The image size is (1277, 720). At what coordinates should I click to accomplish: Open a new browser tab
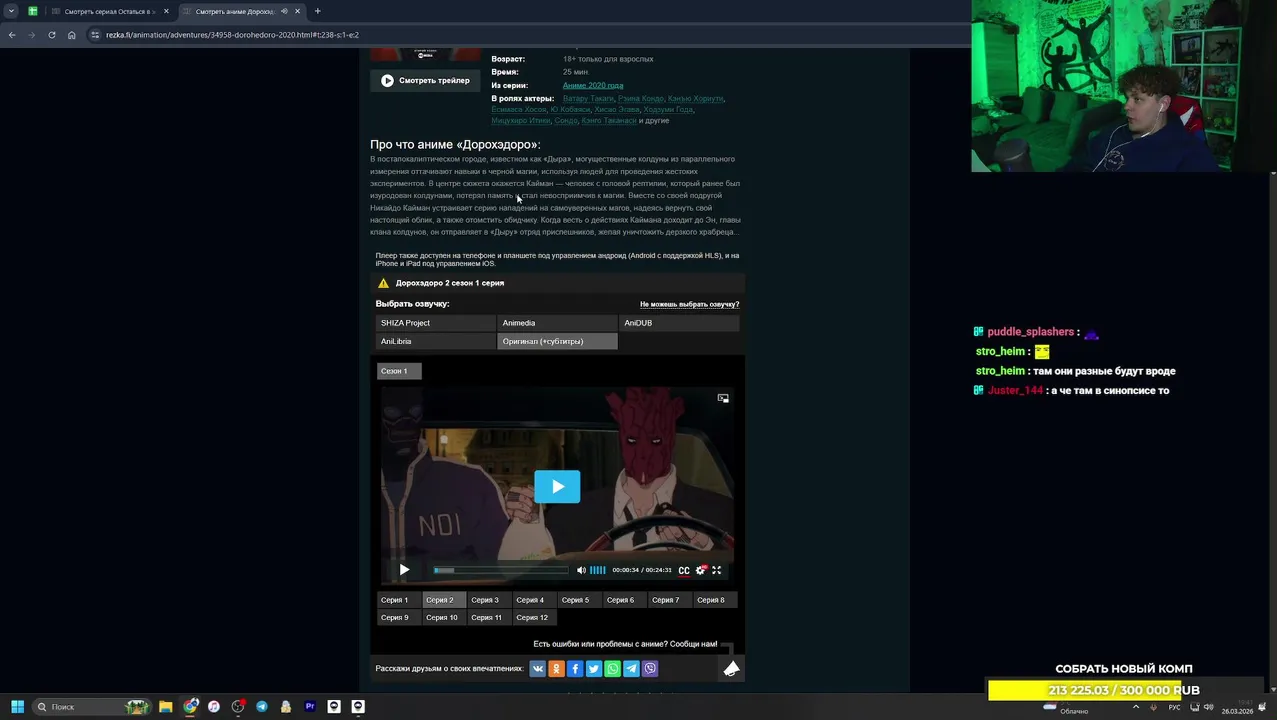317,11
